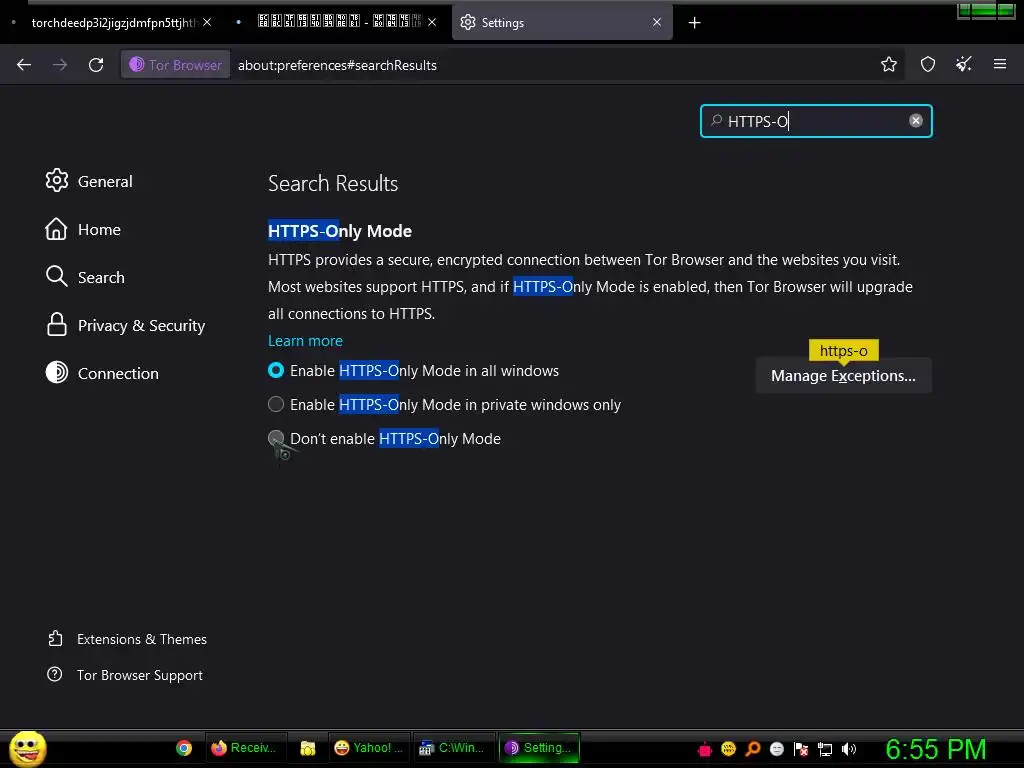Clear the settings search field
This screenshot has width=1024, height=768.
(x=916, y=121)
